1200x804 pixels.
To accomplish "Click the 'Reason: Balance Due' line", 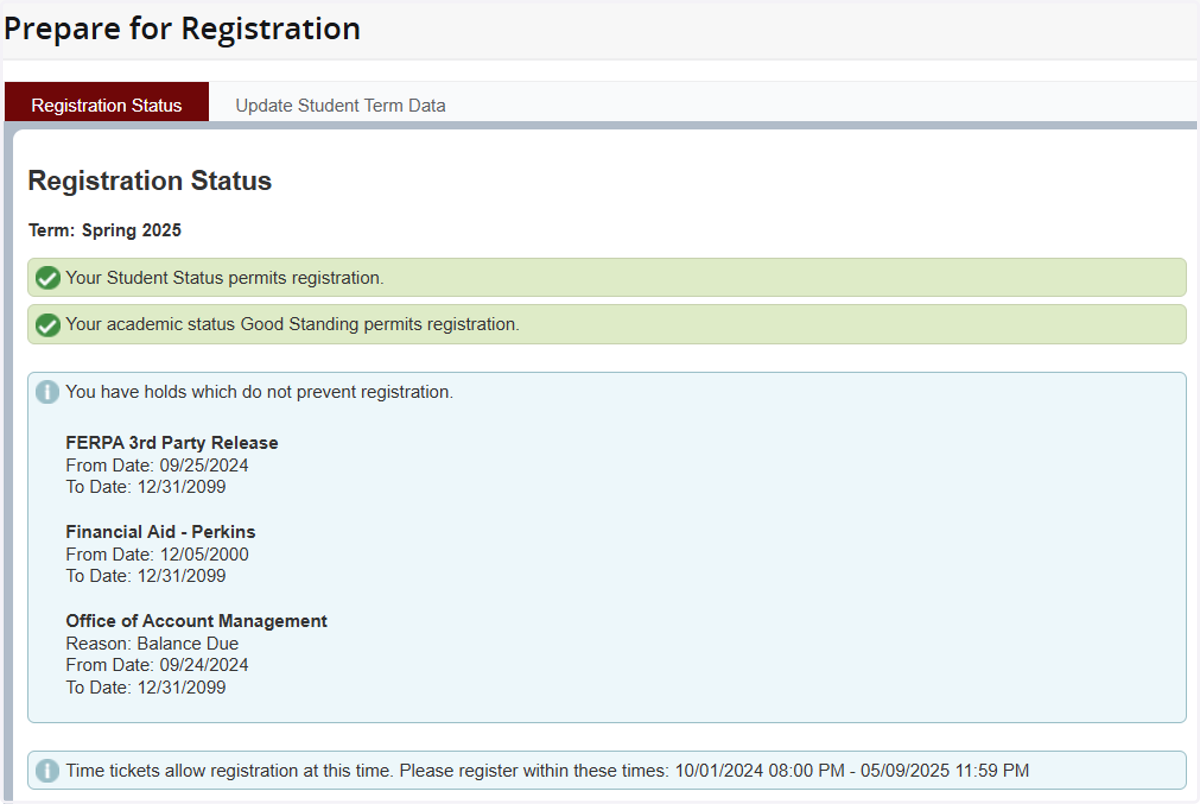I will (152, 643).
